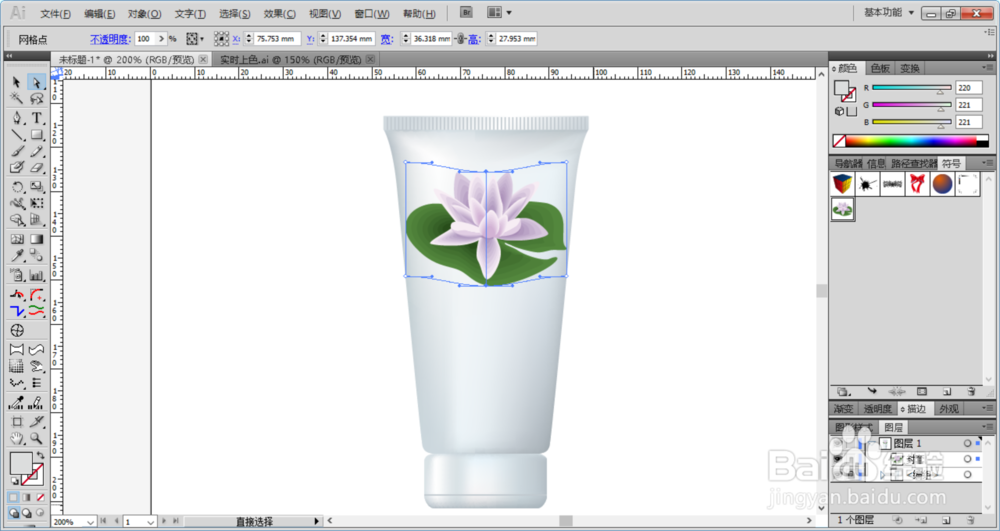Select the Magic Wand tool
The width and height of the screenshot is (1000, 531).
pos(17,99)
